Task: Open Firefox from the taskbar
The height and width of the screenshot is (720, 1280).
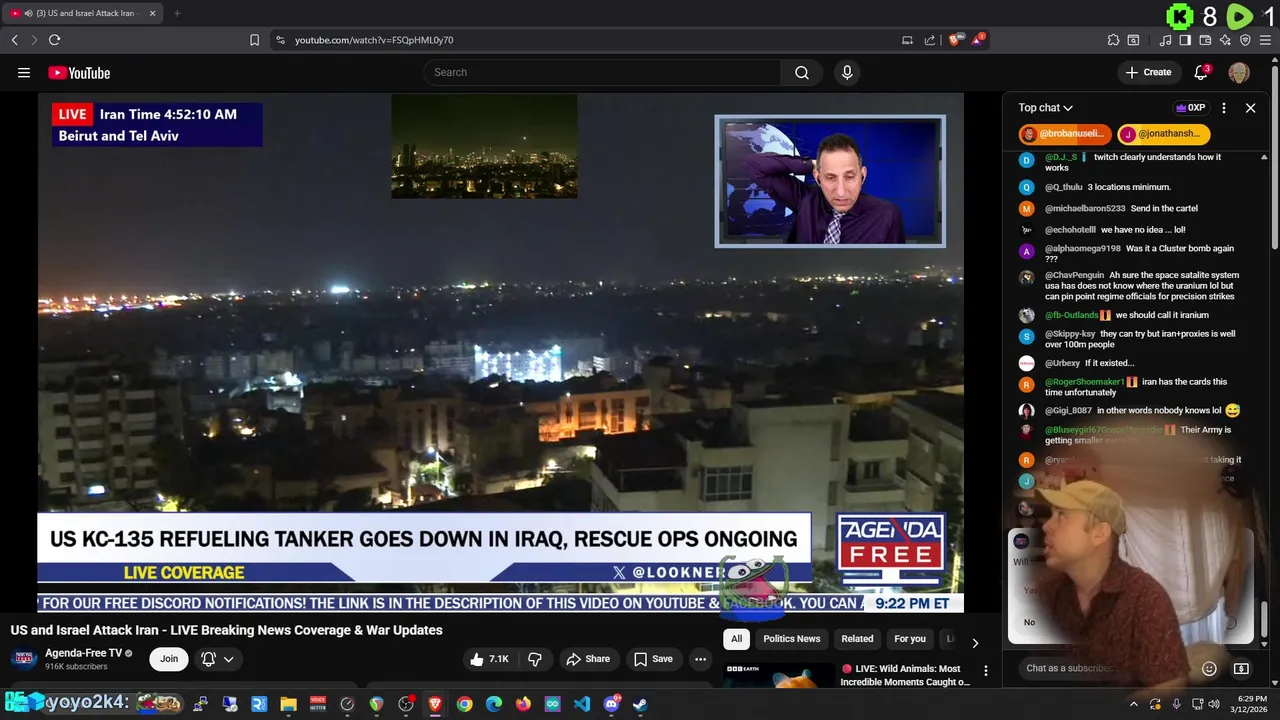Action: pos(523,704)
